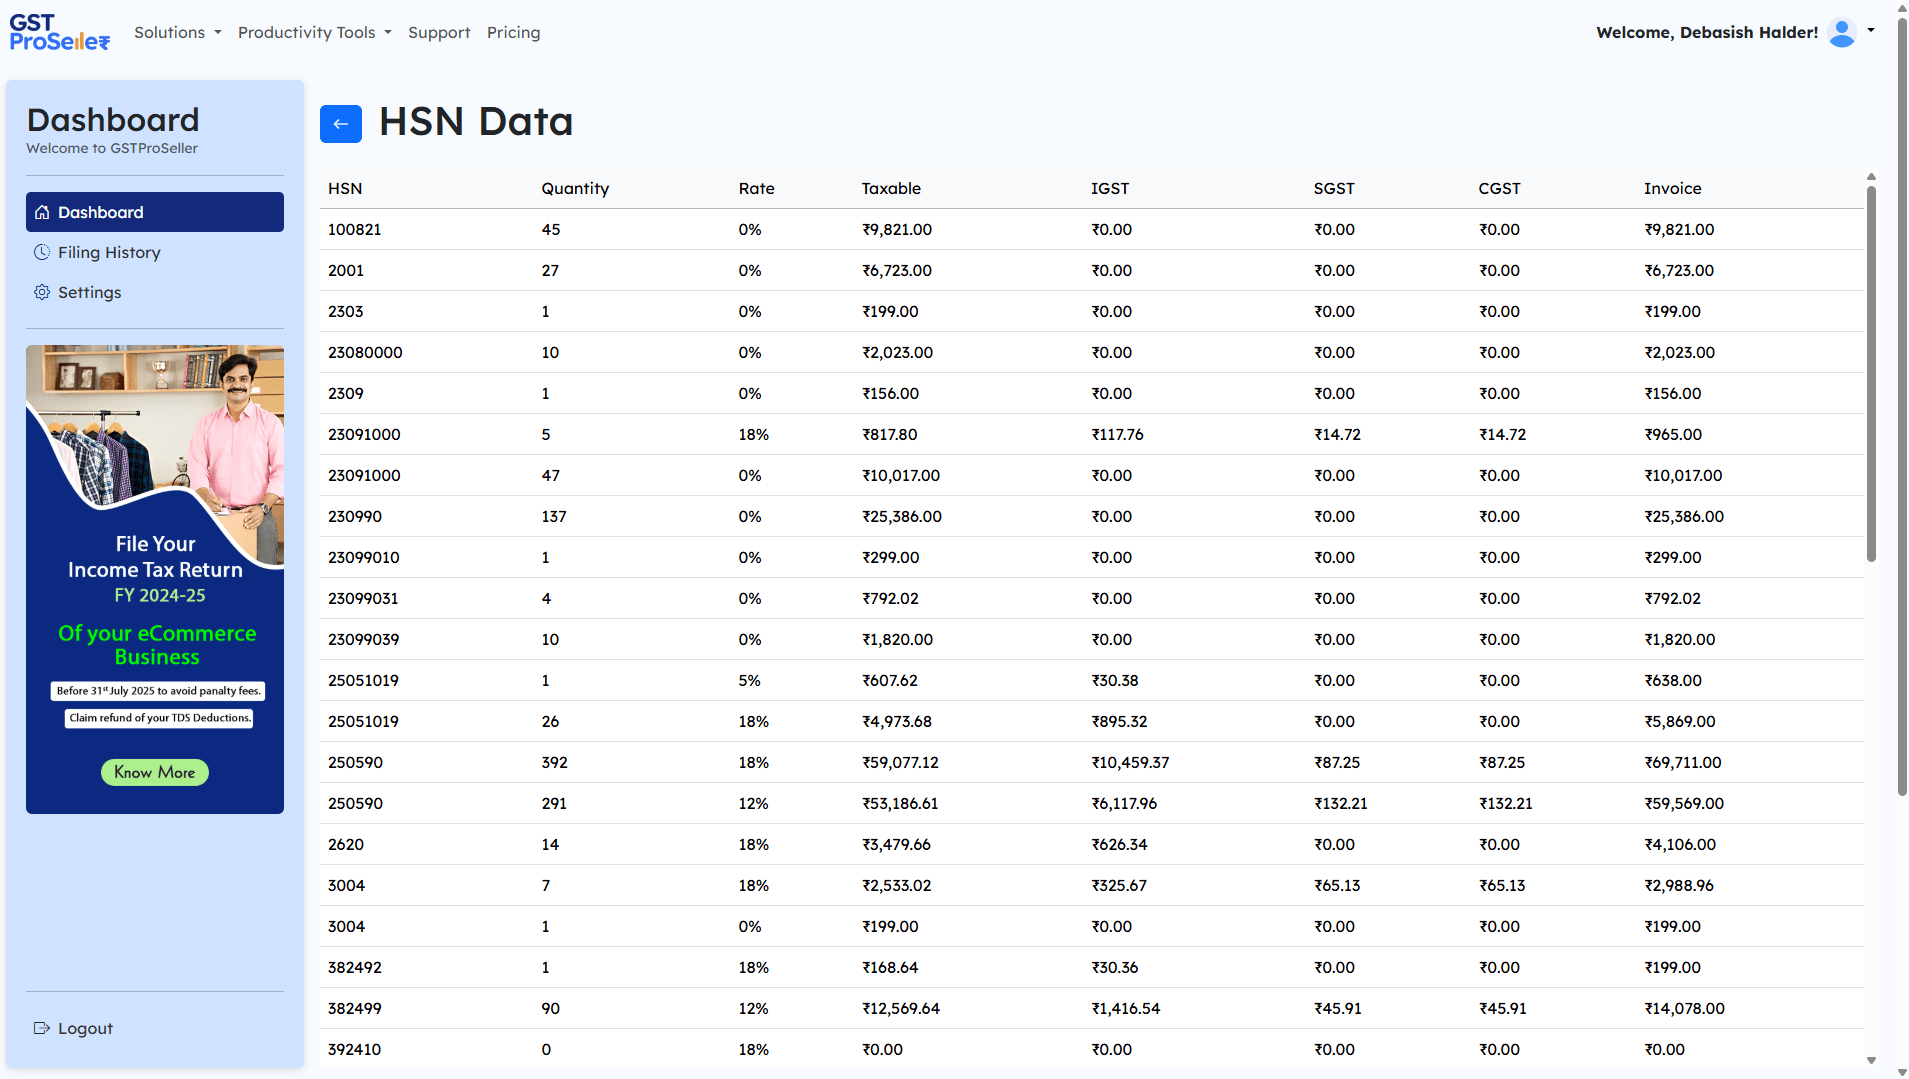Open the Pricing page
This screenshot has height=1079, width=1909.
click(513, 32)
